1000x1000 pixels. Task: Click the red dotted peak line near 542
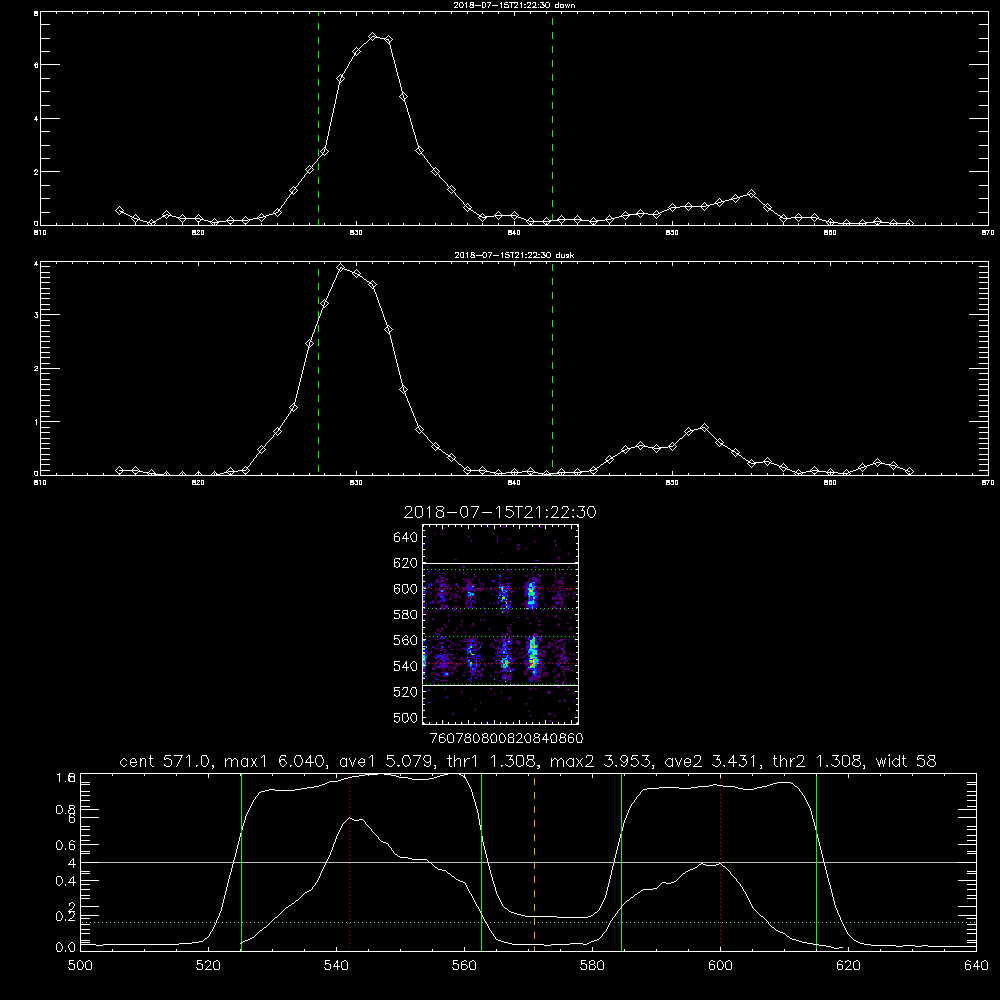point(349,861)
